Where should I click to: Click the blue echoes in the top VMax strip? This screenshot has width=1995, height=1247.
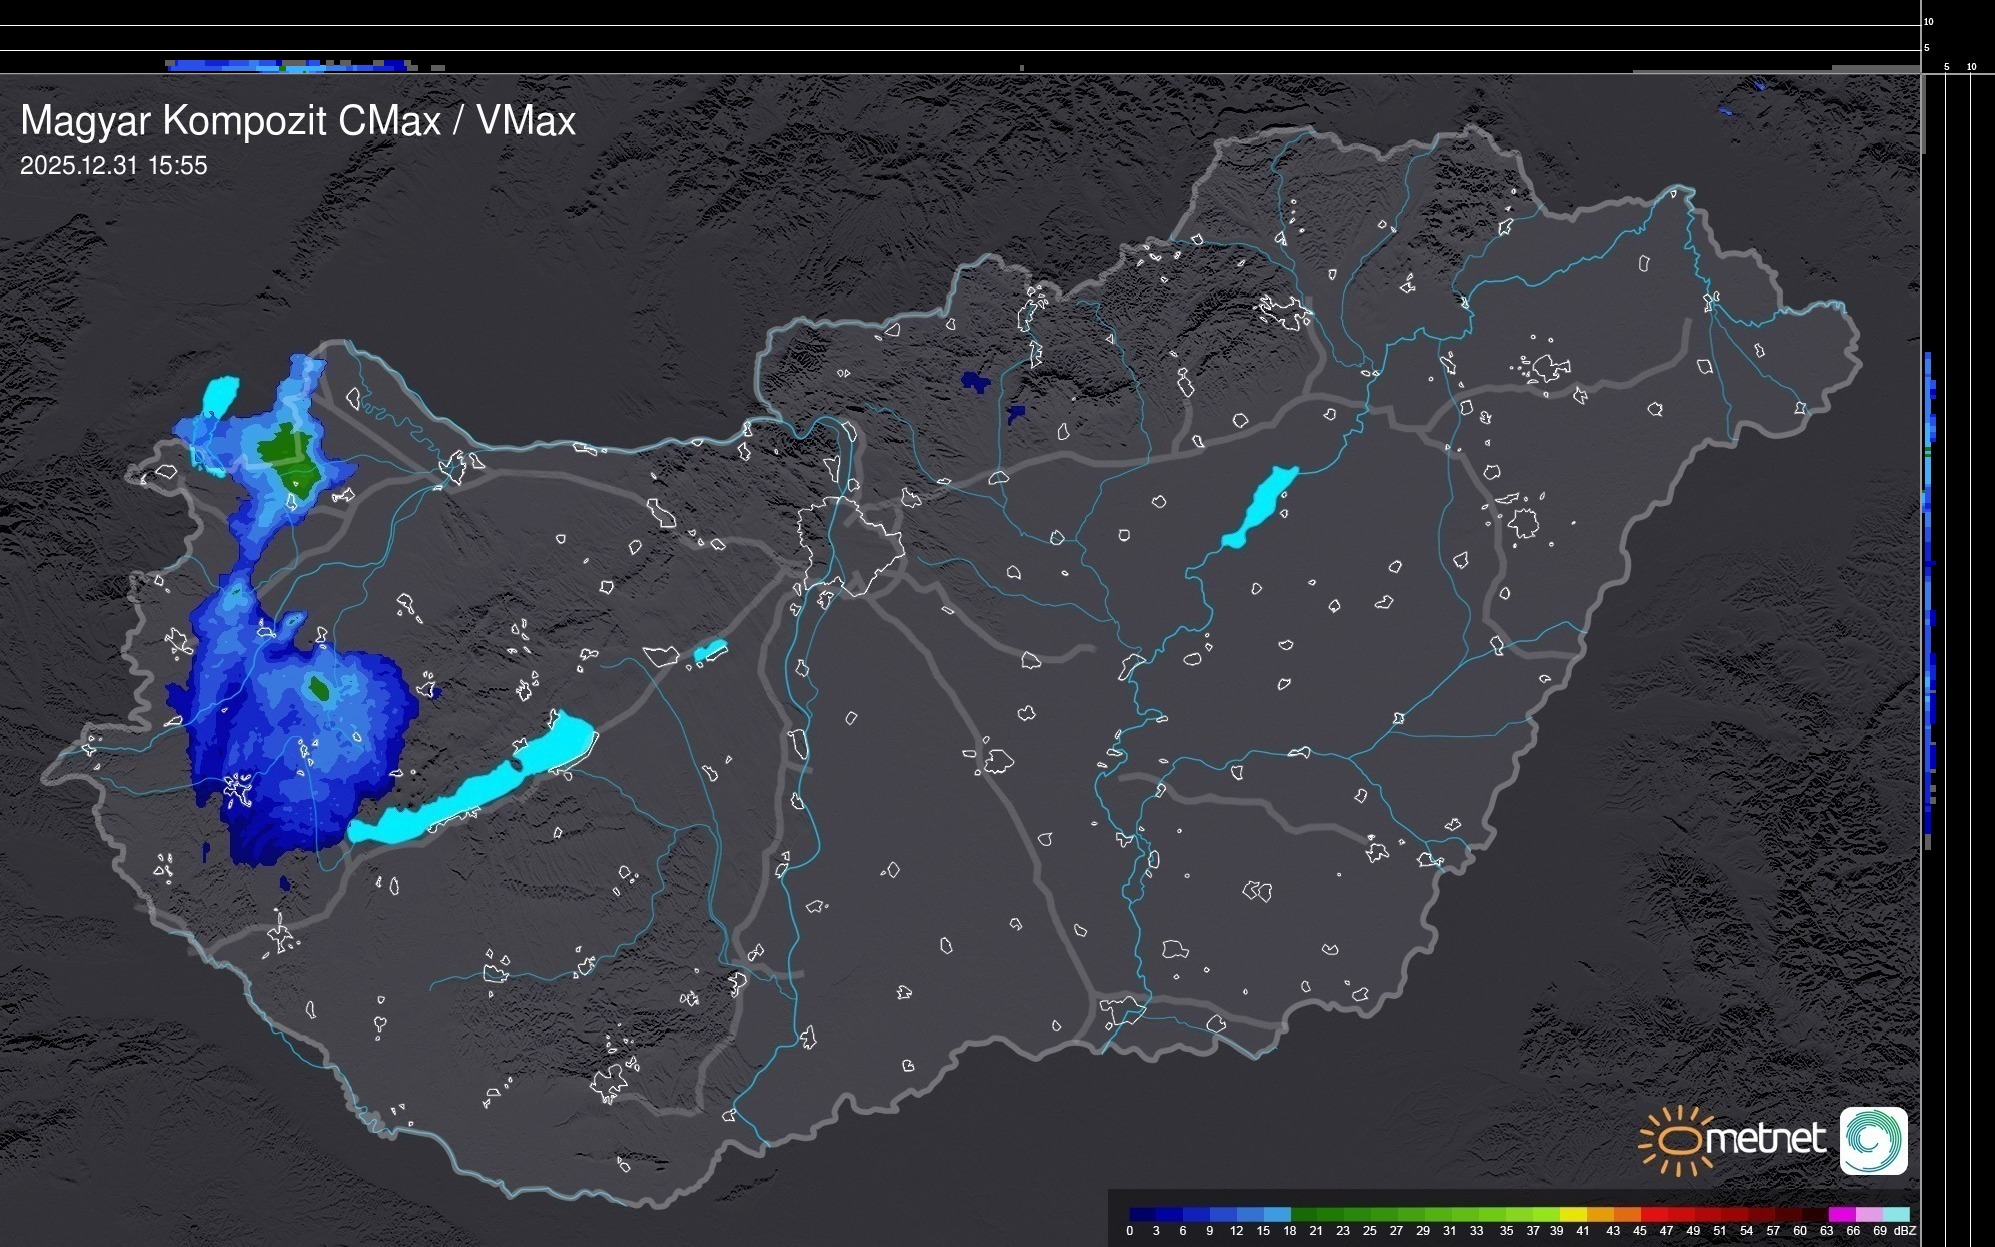tap(285, 66)
